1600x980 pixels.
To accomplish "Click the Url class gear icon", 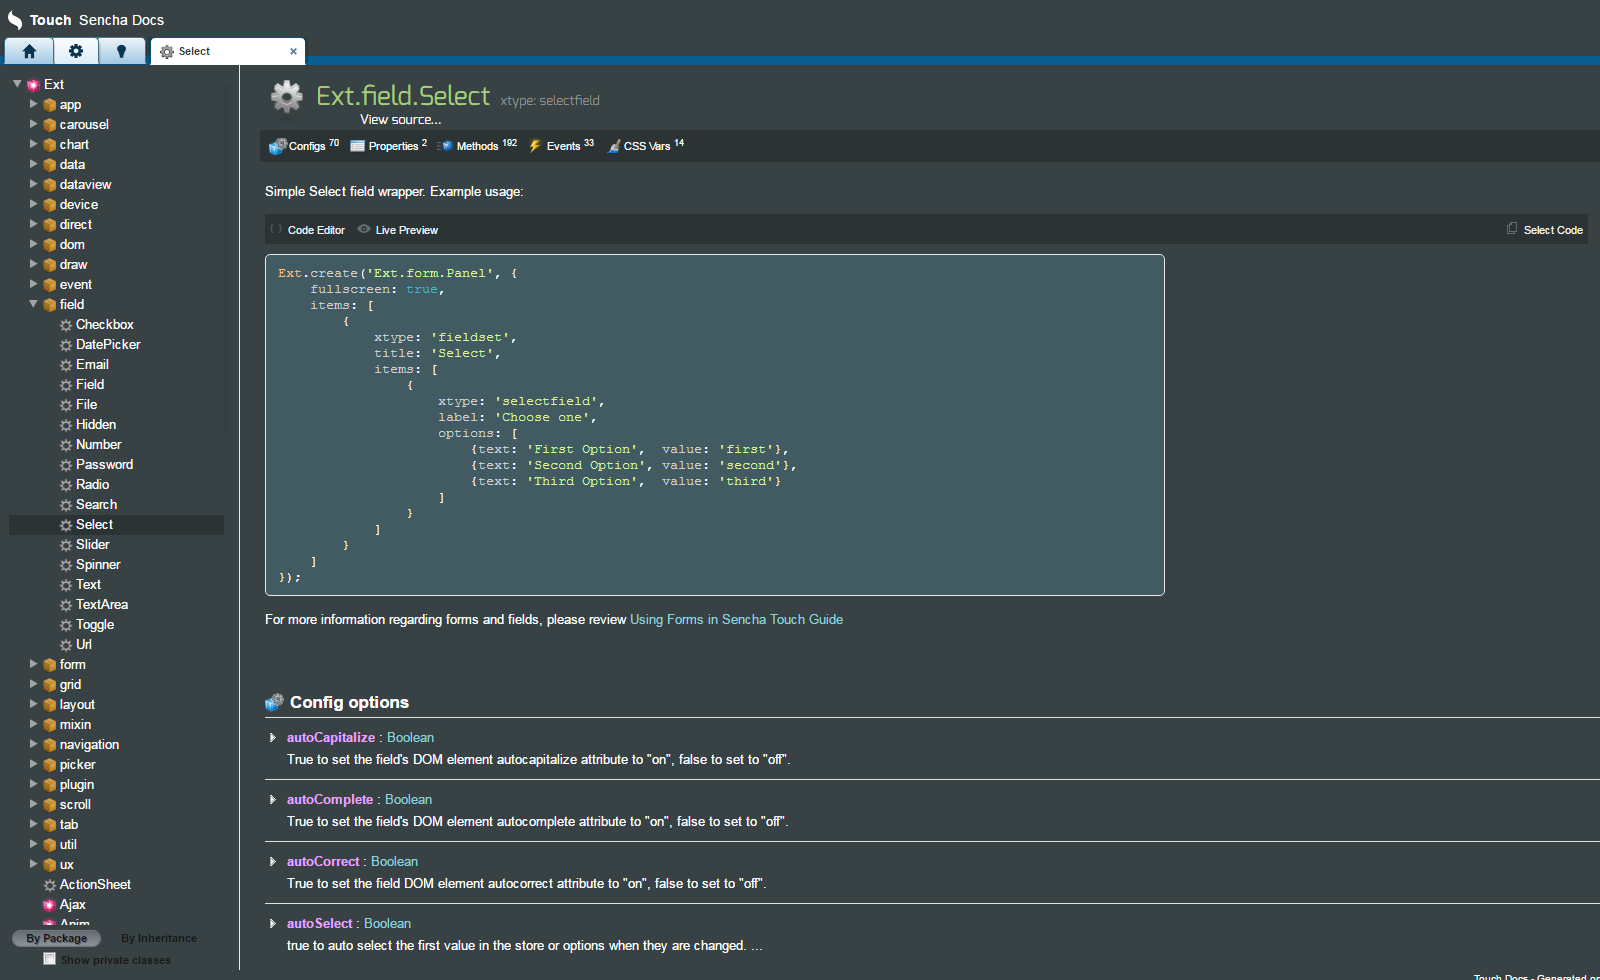I will click(x=66, y=645).
